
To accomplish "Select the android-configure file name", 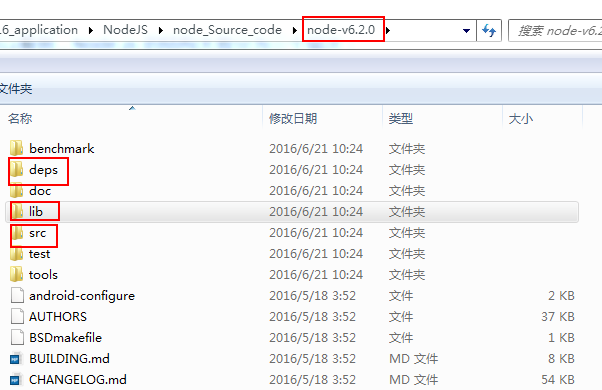I will tap(82, 296).
